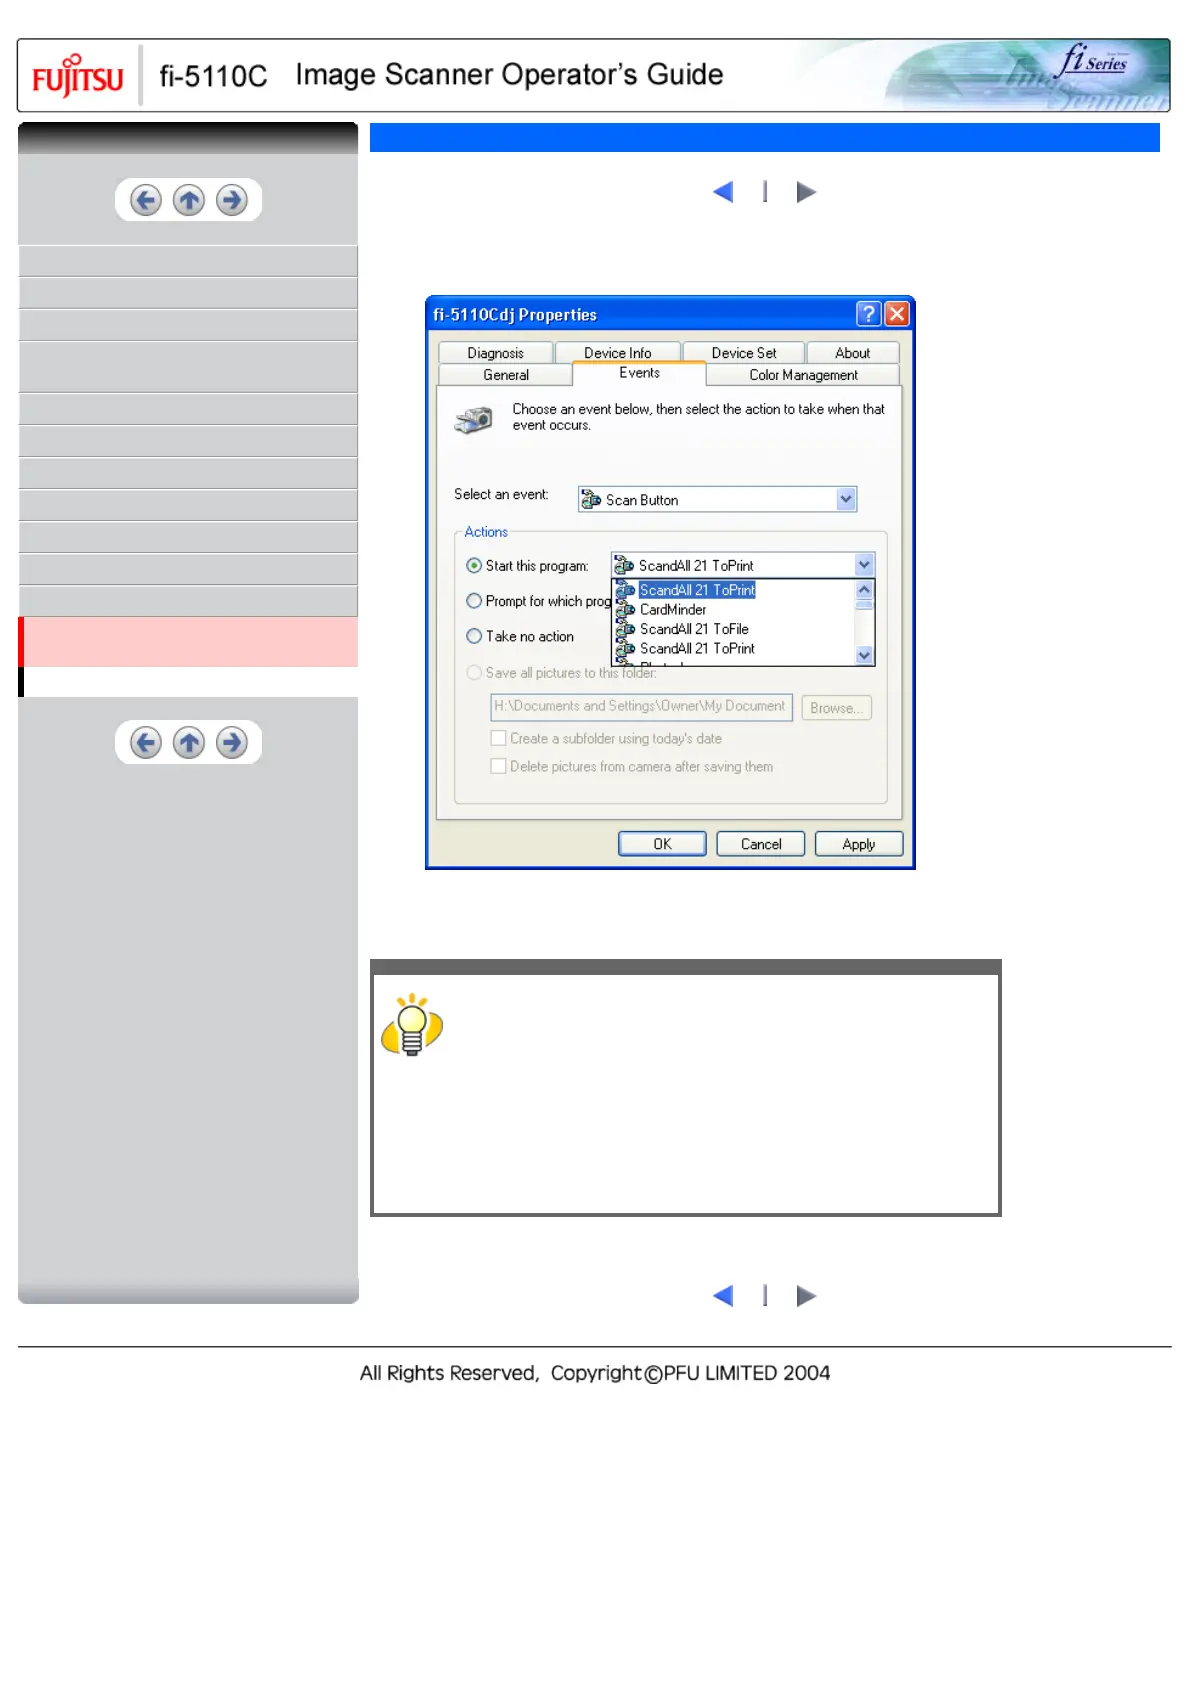Click the lower sidebar up arrow icon
This screenshot has width=1190, height=1684.
pyautogui.click(x=189, y=743)
